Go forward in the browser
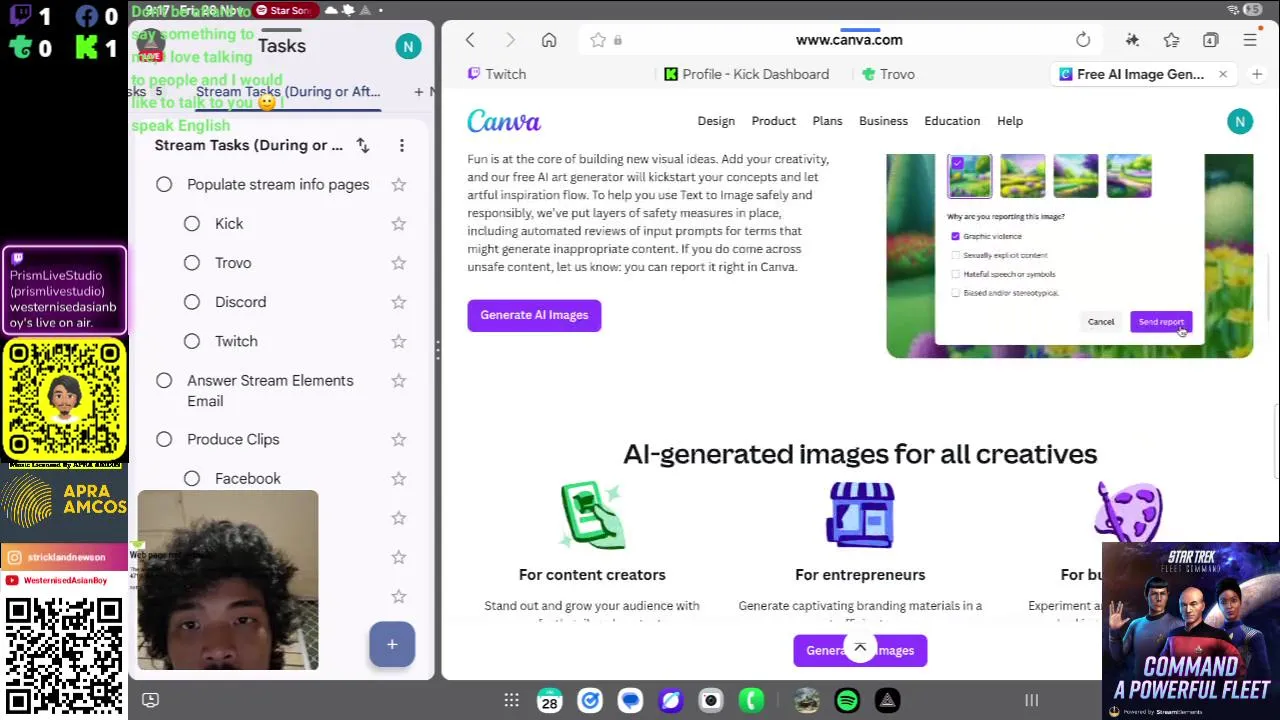Image resolution: width=1280 pixels, height=720 pixels. (x=510, y=40)
